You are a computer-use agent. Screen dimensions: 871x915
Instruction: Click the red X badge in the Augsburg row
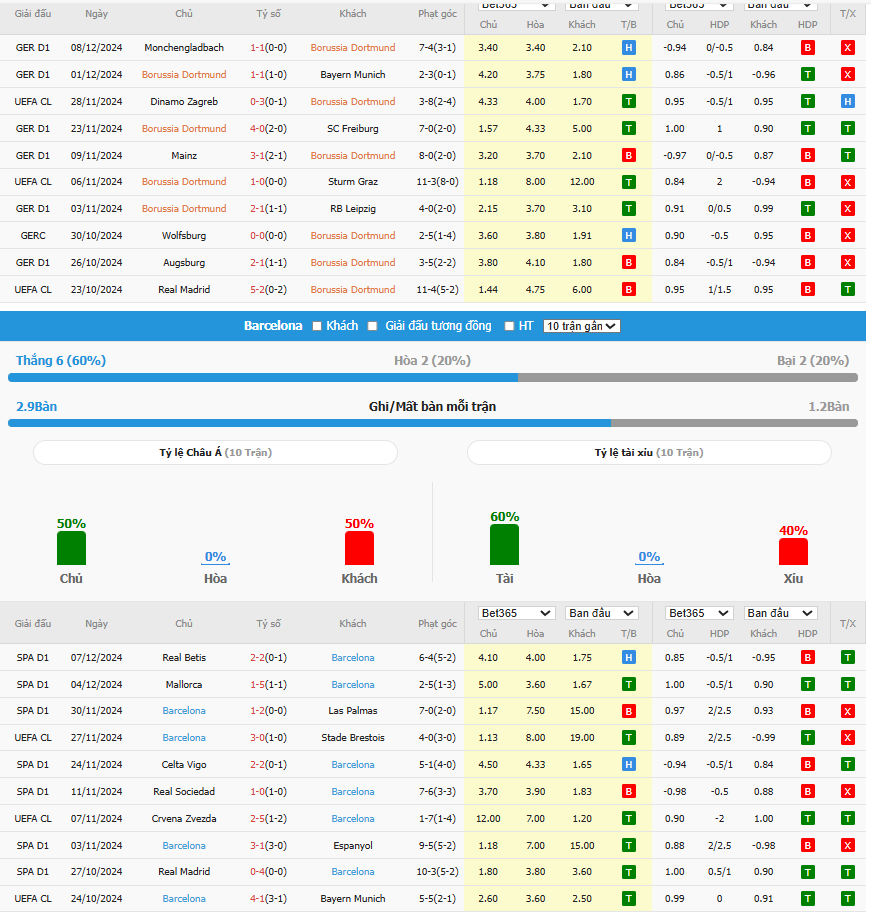tap(847, 263)
